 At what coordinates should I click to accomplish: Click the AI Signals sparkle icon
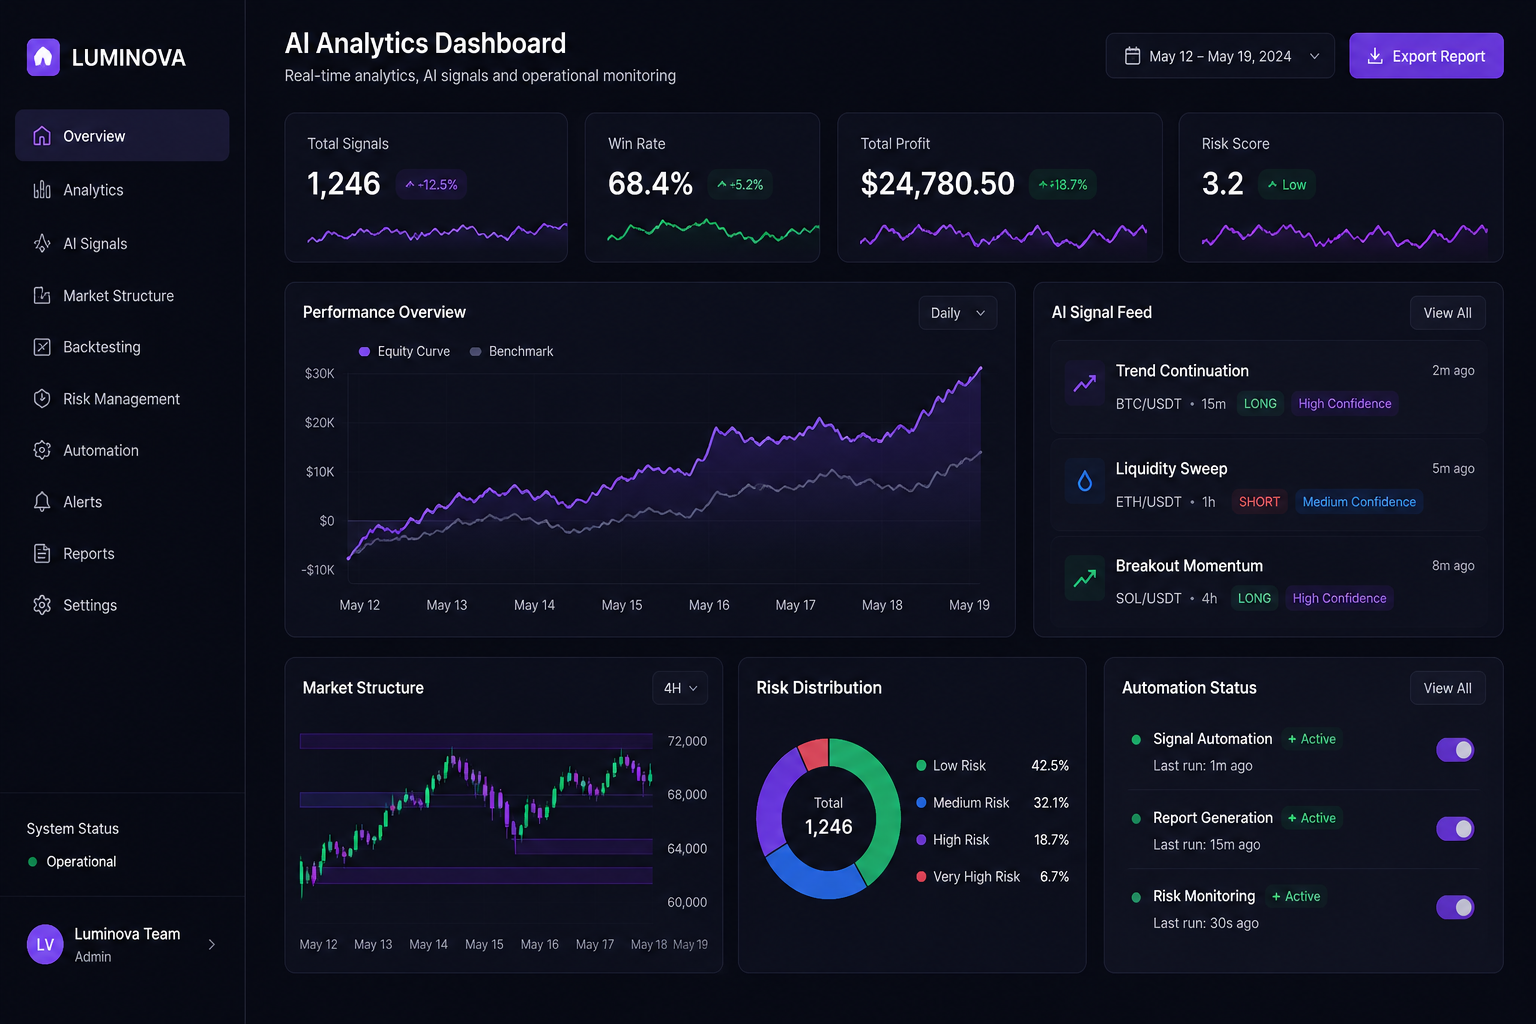42,243
